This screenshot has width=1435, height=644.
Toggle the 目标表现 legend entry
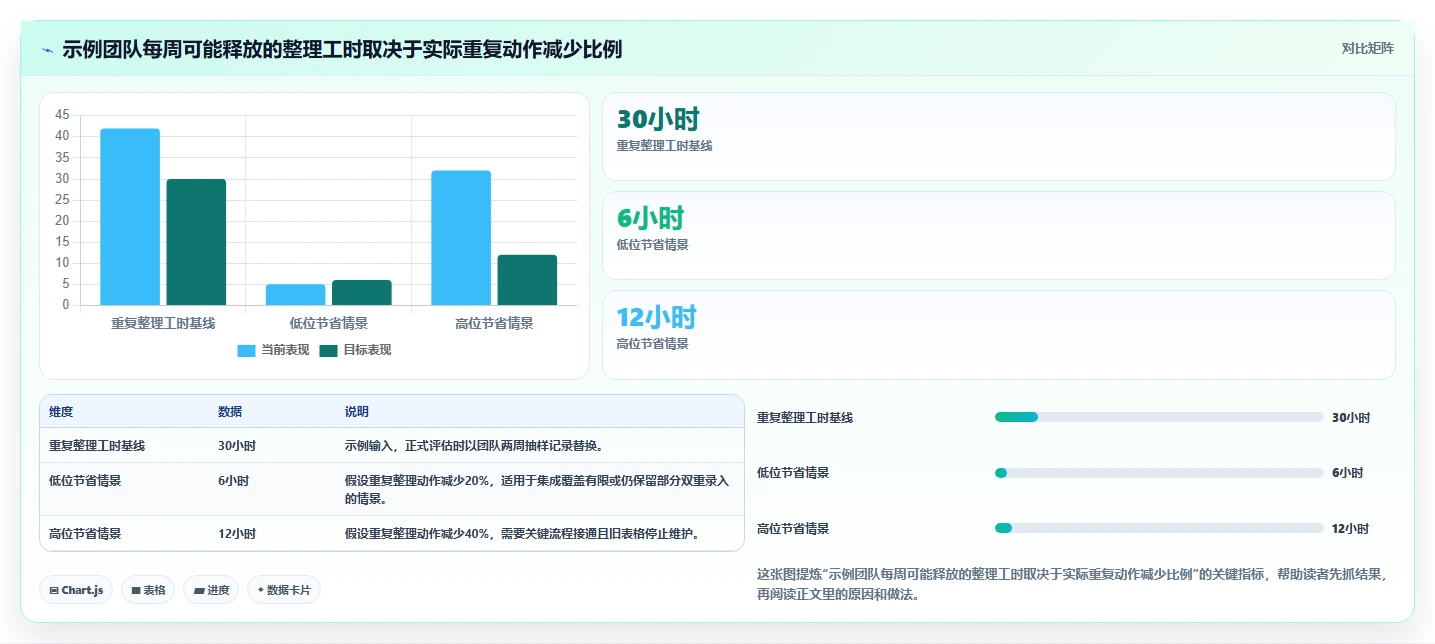click(x=355, y=350)
